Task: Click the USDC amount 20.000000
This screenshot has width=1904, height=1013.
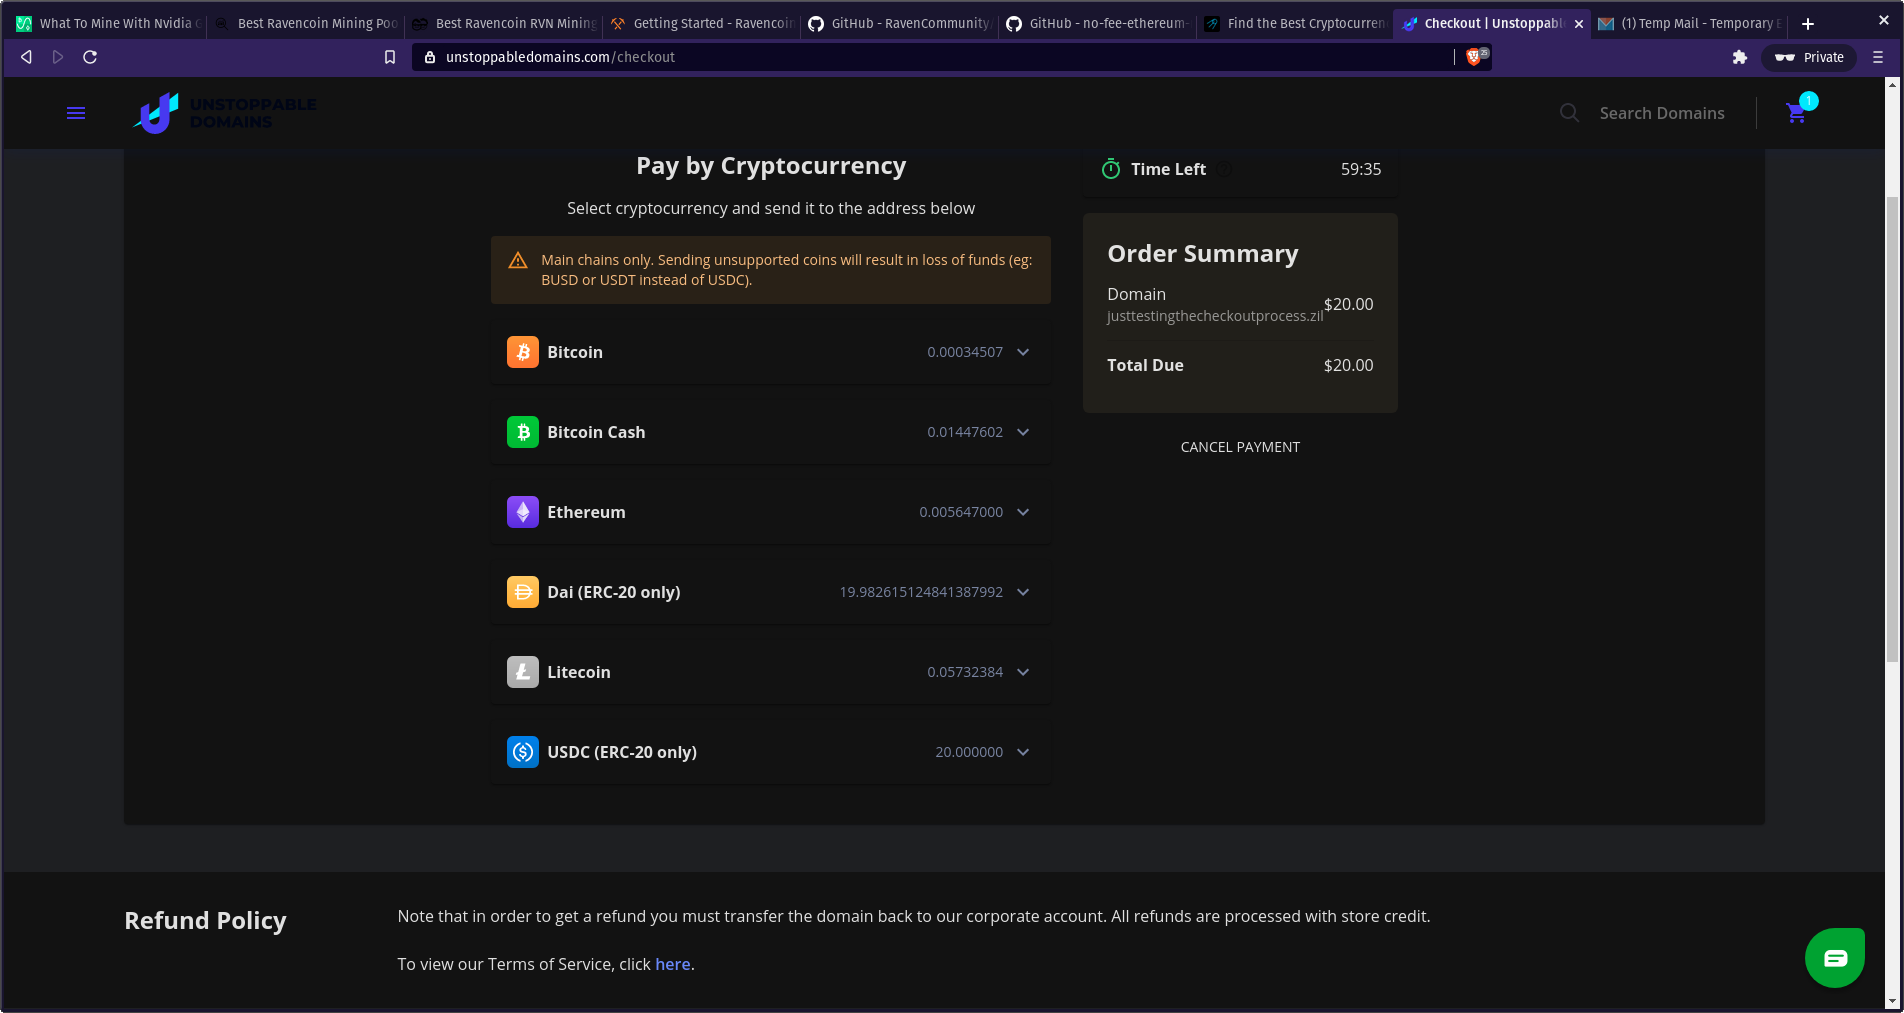Action: click(x=969, y=752)
